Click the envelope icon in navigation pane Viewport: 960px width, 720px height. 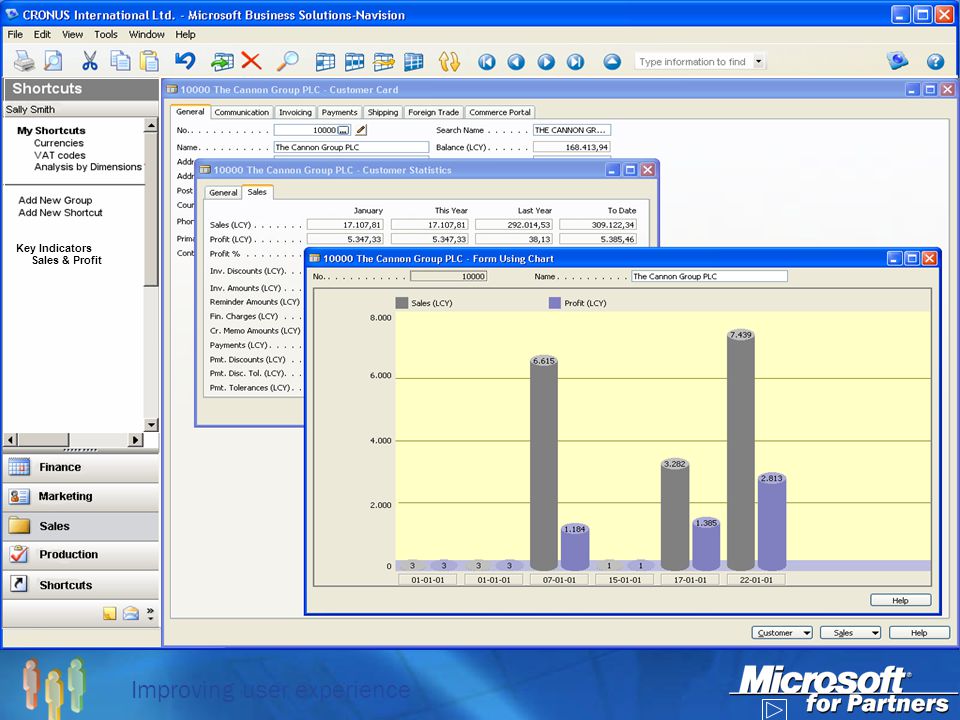[x=130, y=613]
